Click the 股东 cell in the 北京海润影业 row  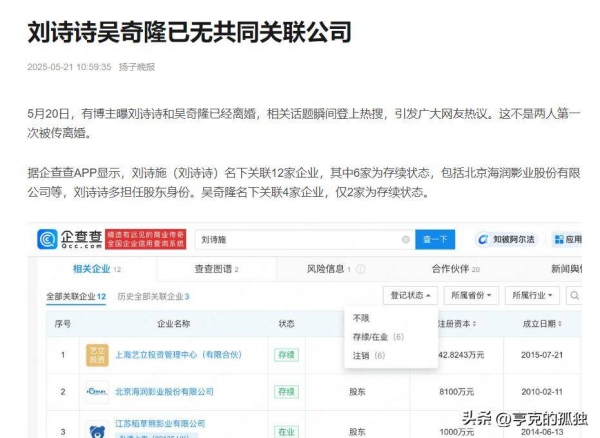tap(357, 392)
